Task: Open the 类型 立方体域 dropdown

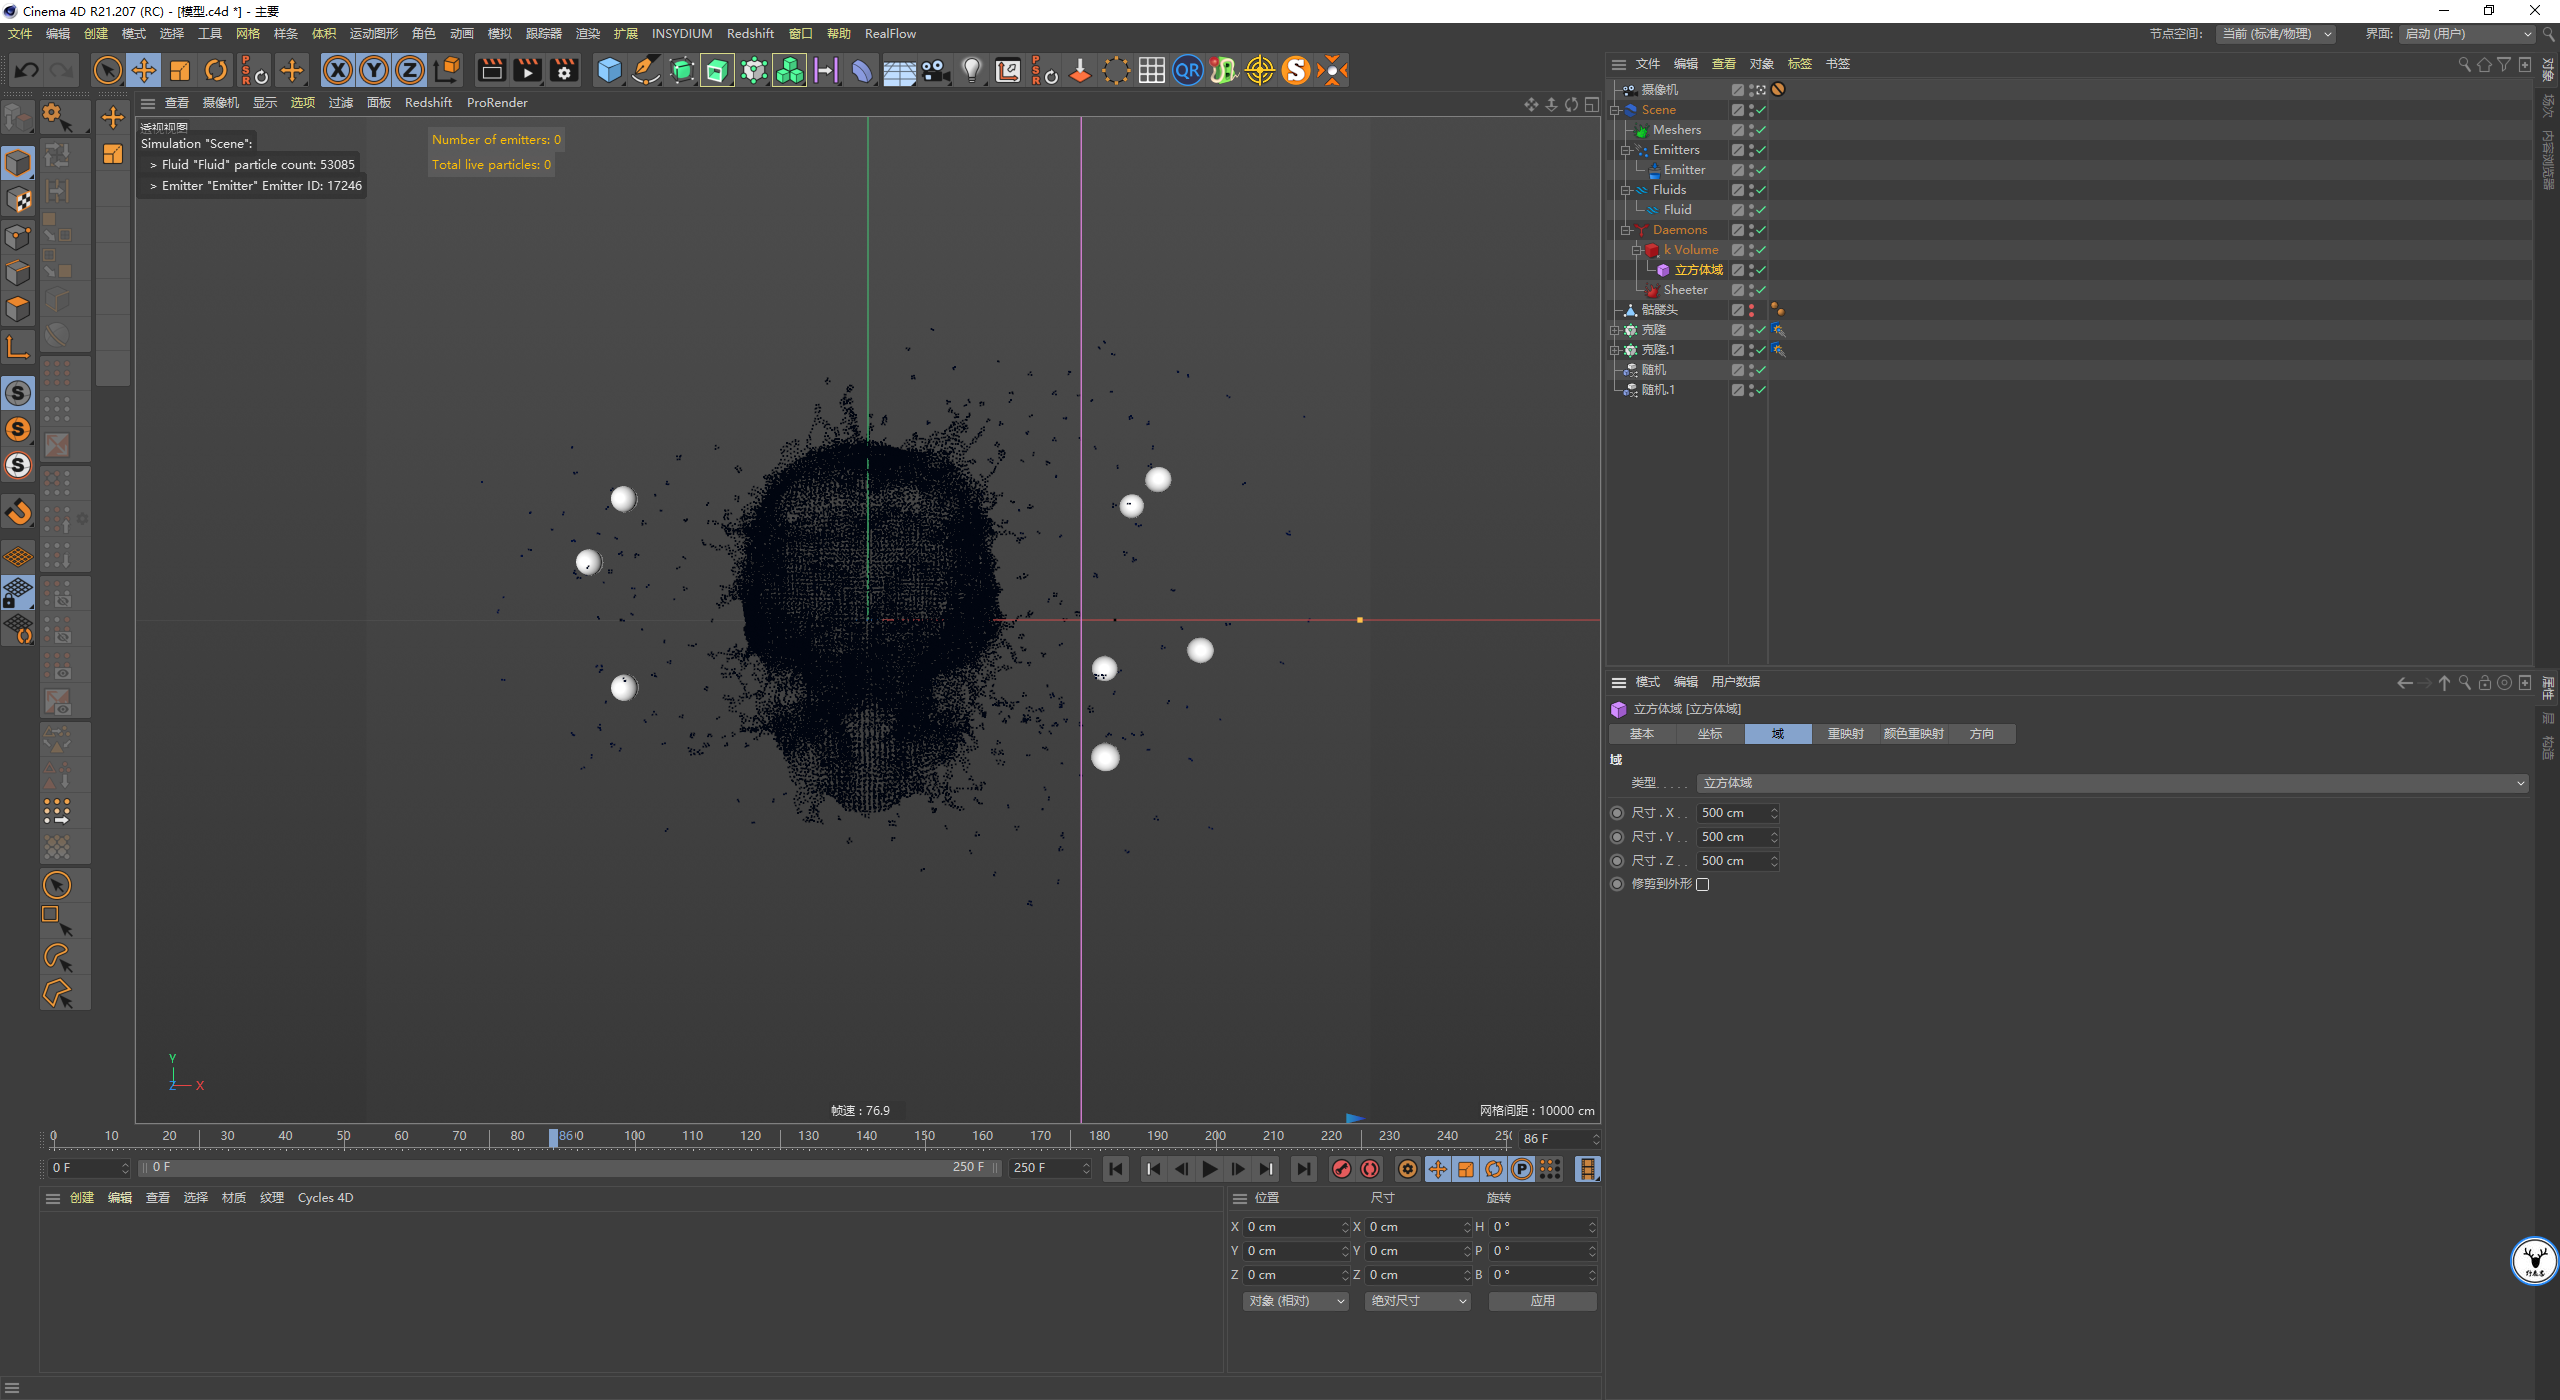Action: 2112,783
